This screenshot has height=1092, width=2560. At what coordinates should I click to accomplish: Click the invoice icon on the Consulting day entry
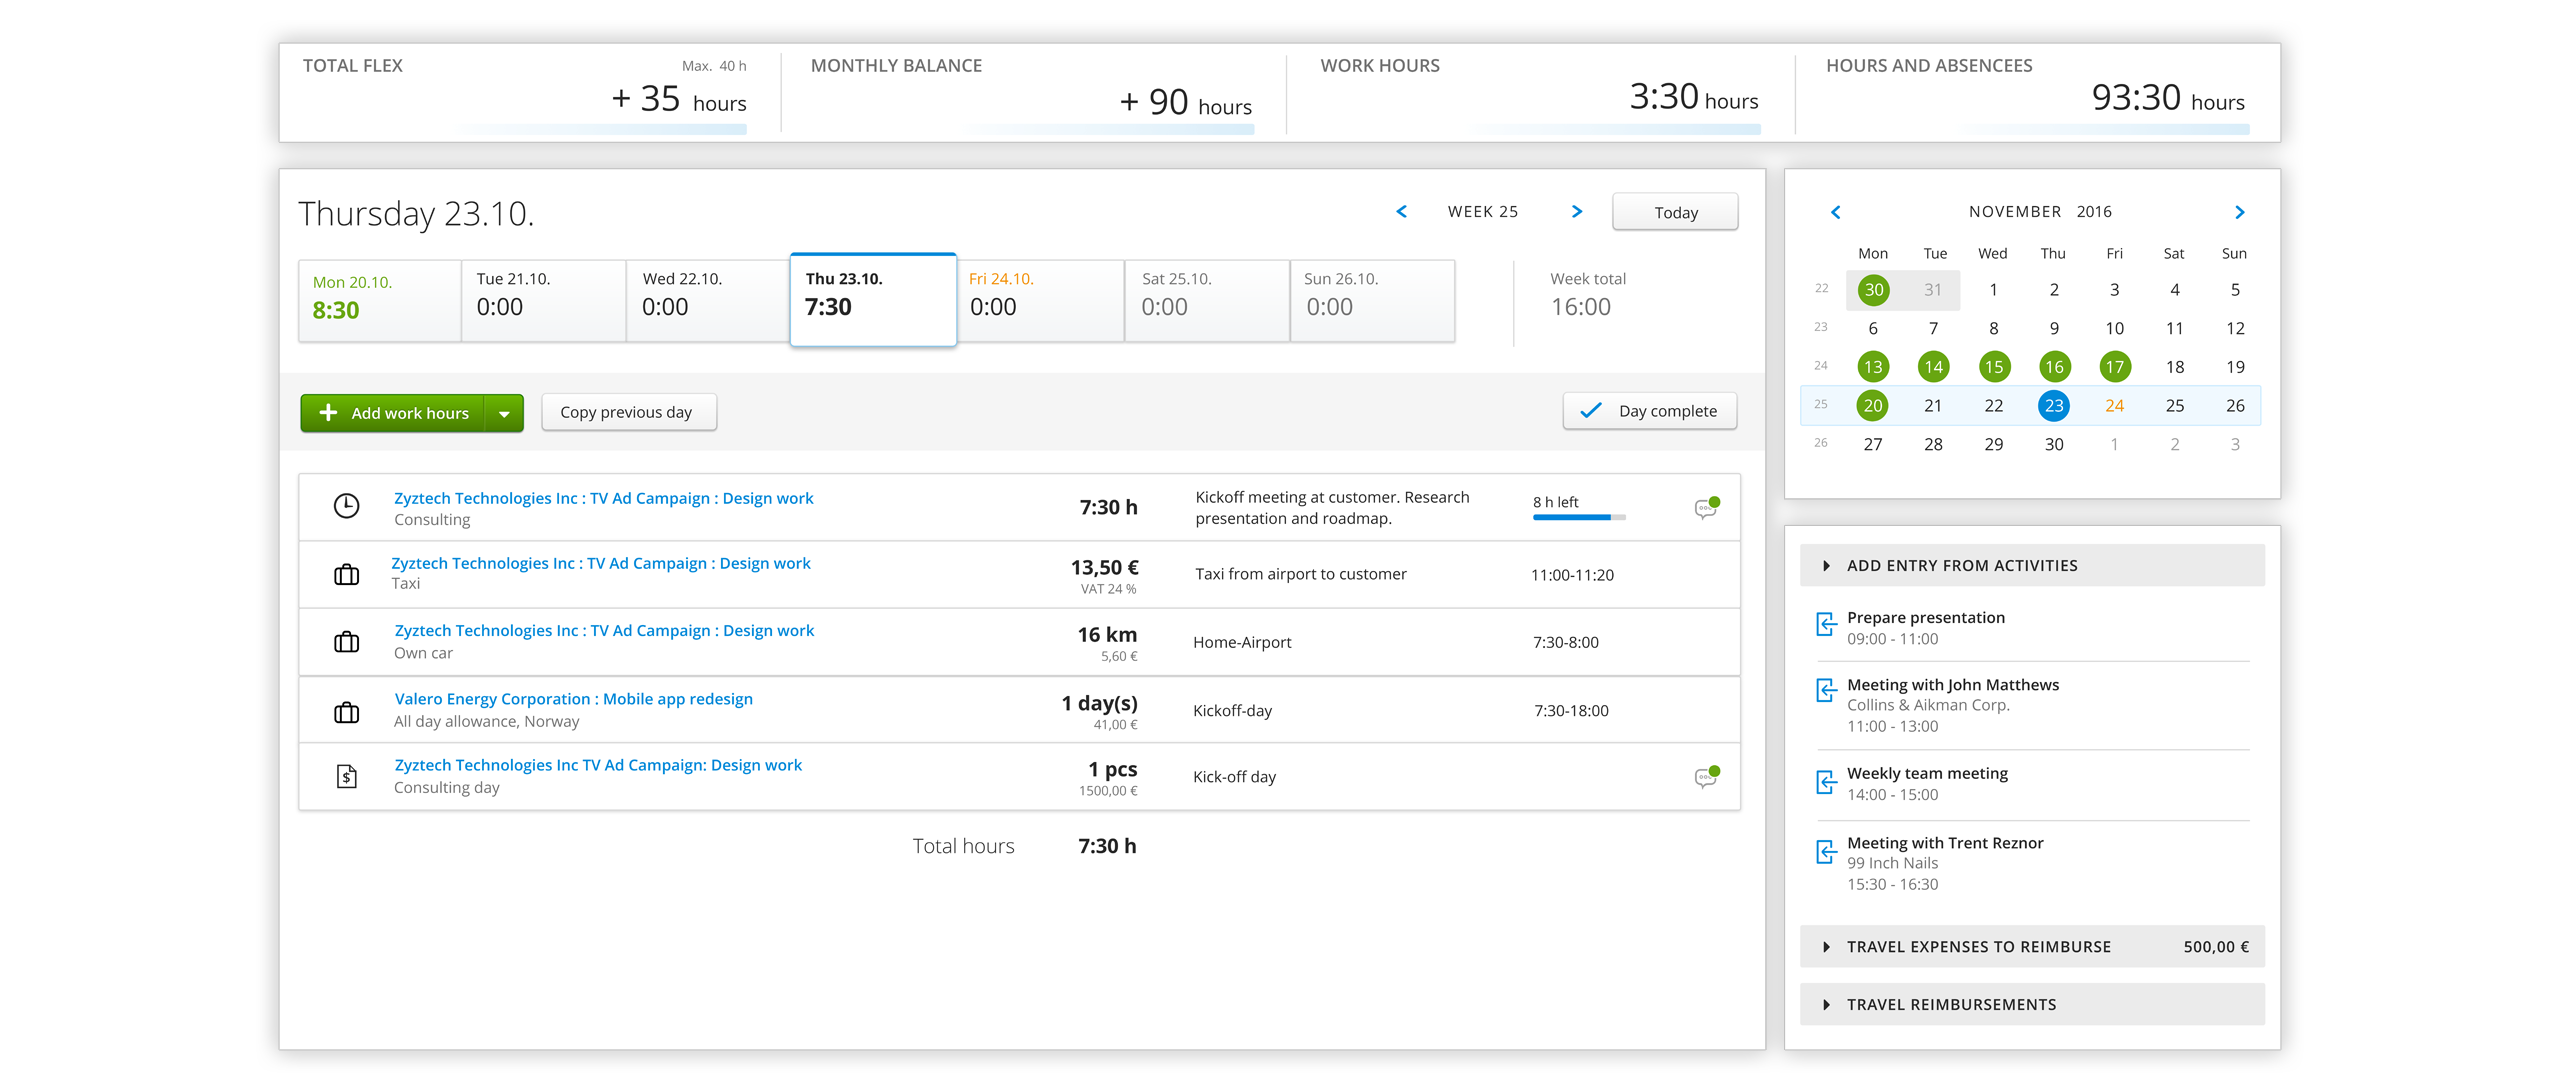coord(347,775)
